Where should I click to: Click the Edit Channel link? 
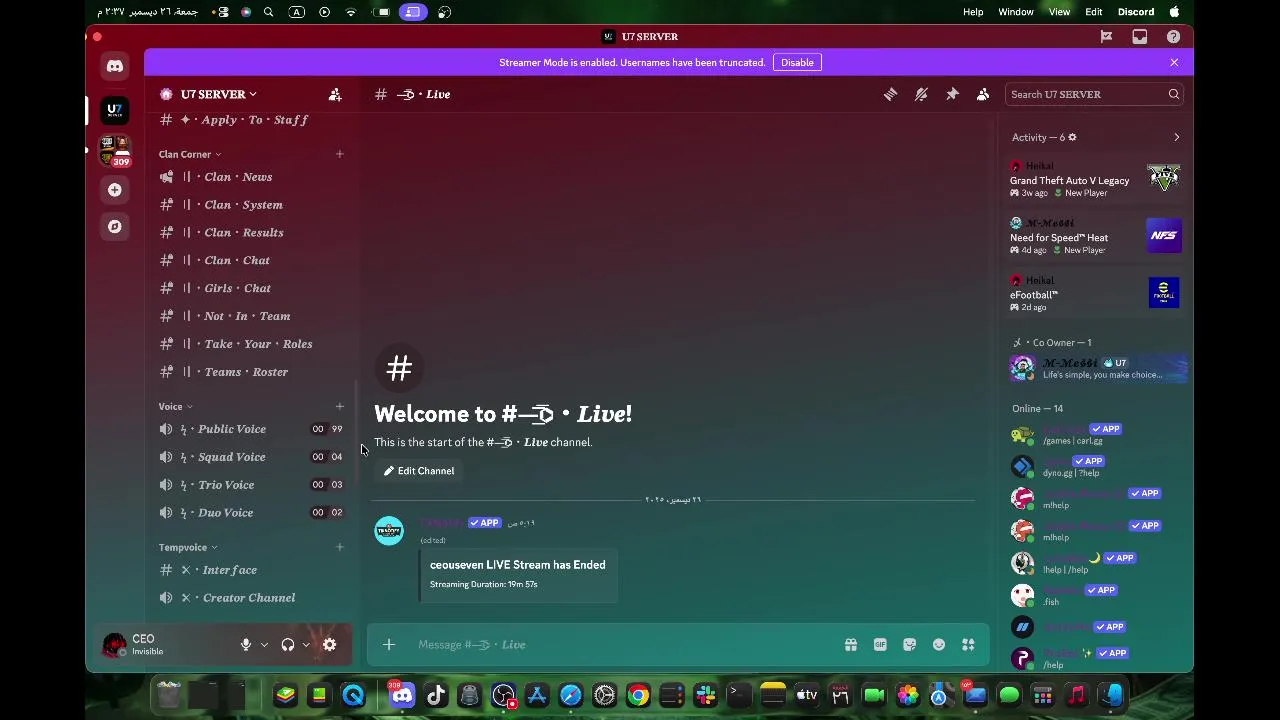[x=419, y=471]
